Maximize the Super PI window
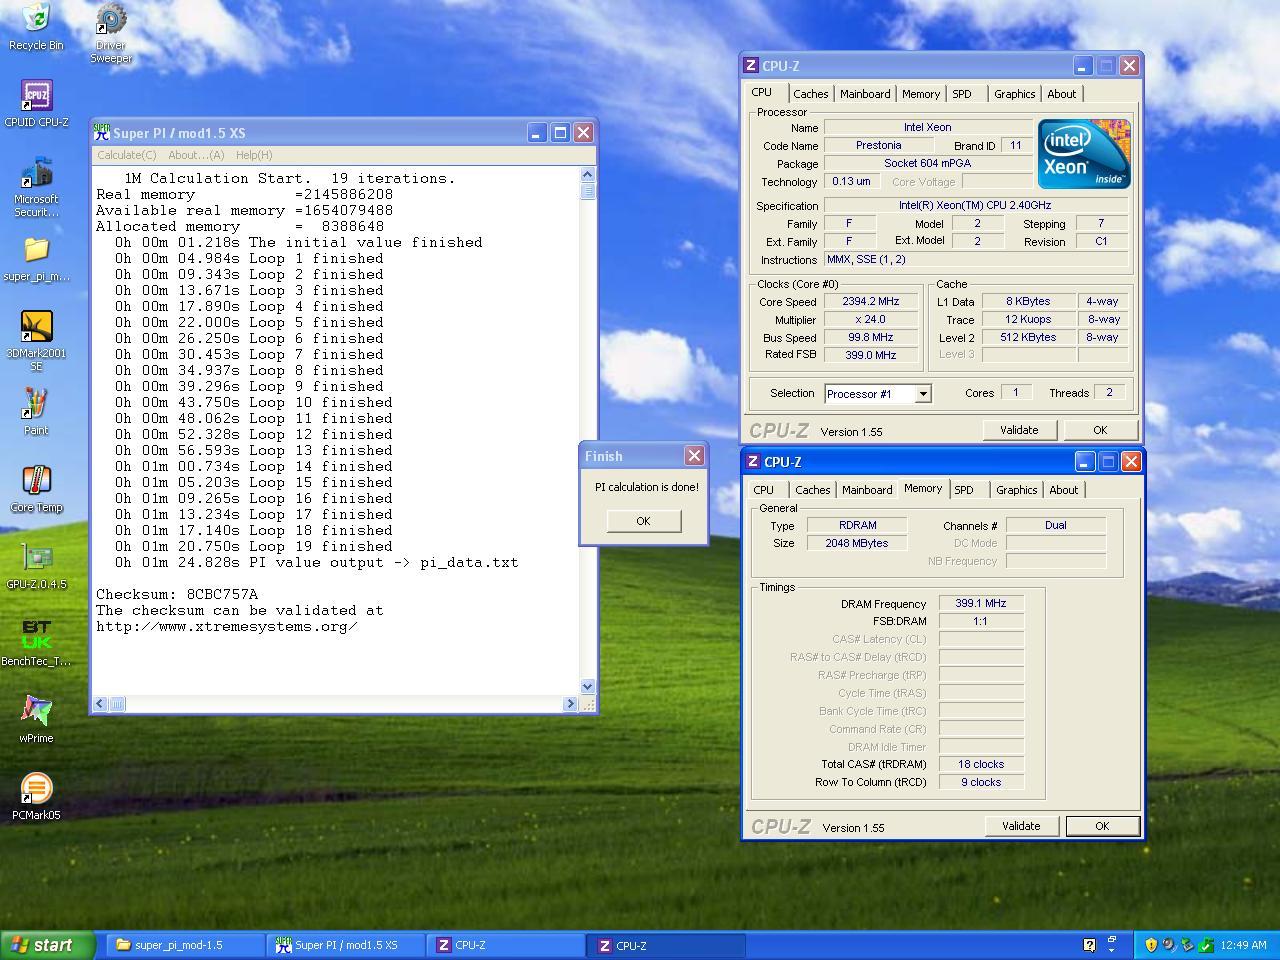The image size is (1280, 960). pos(560,133)
